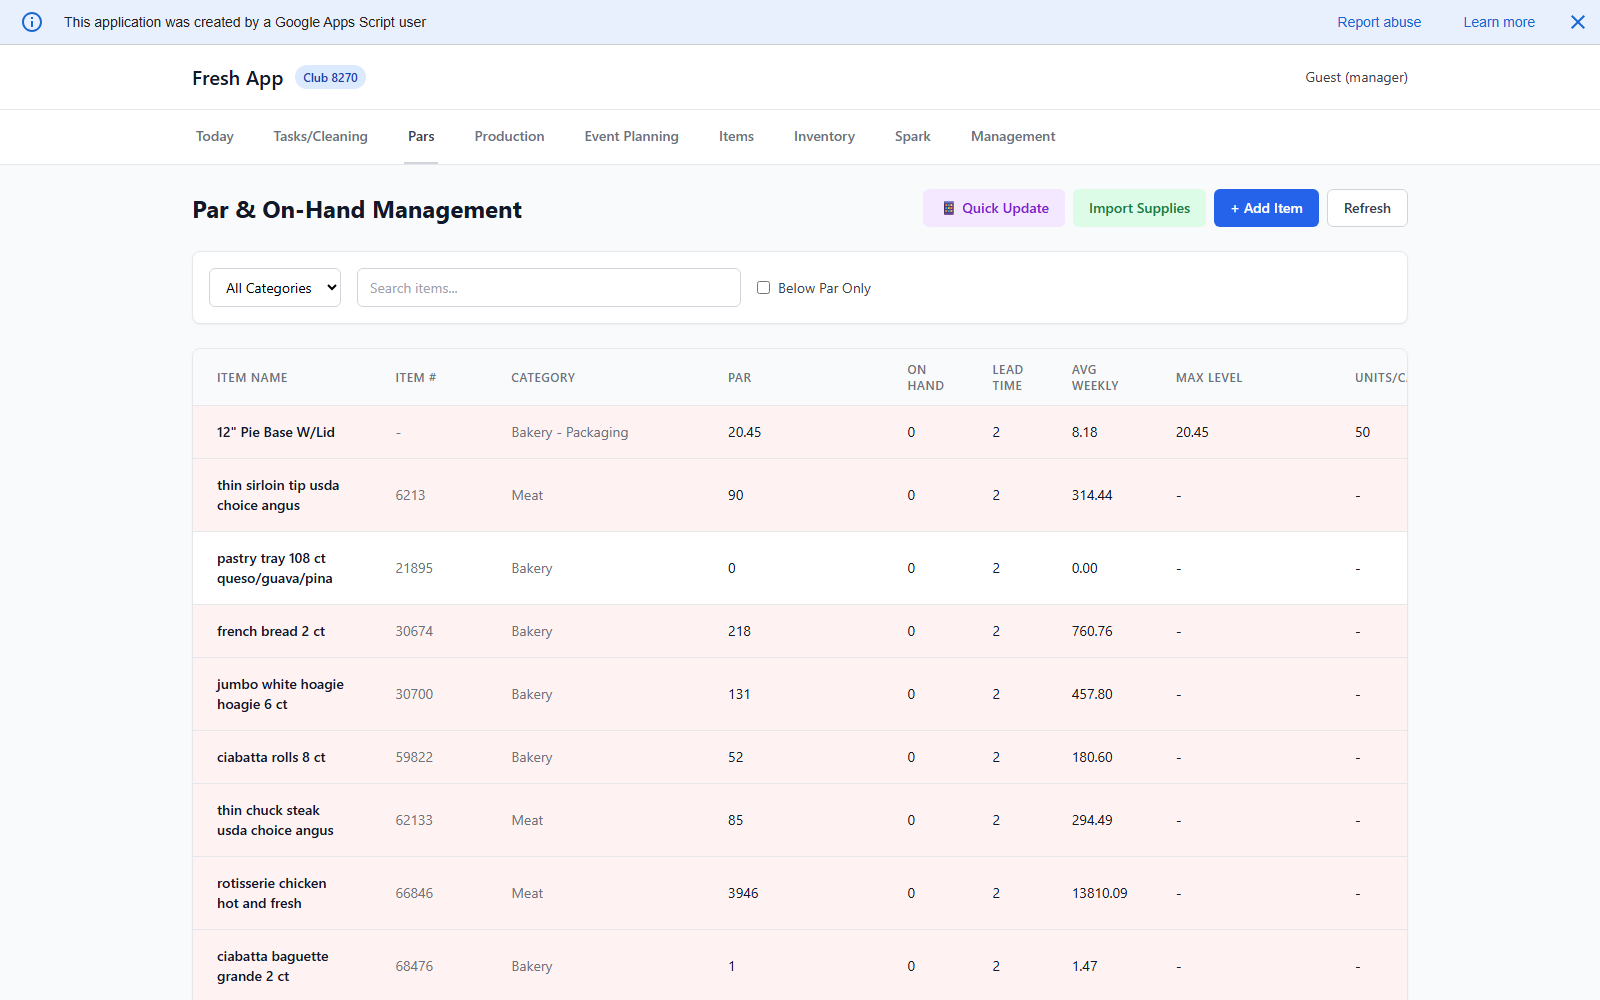Click the Import Supplies button

pos(1139,208)
